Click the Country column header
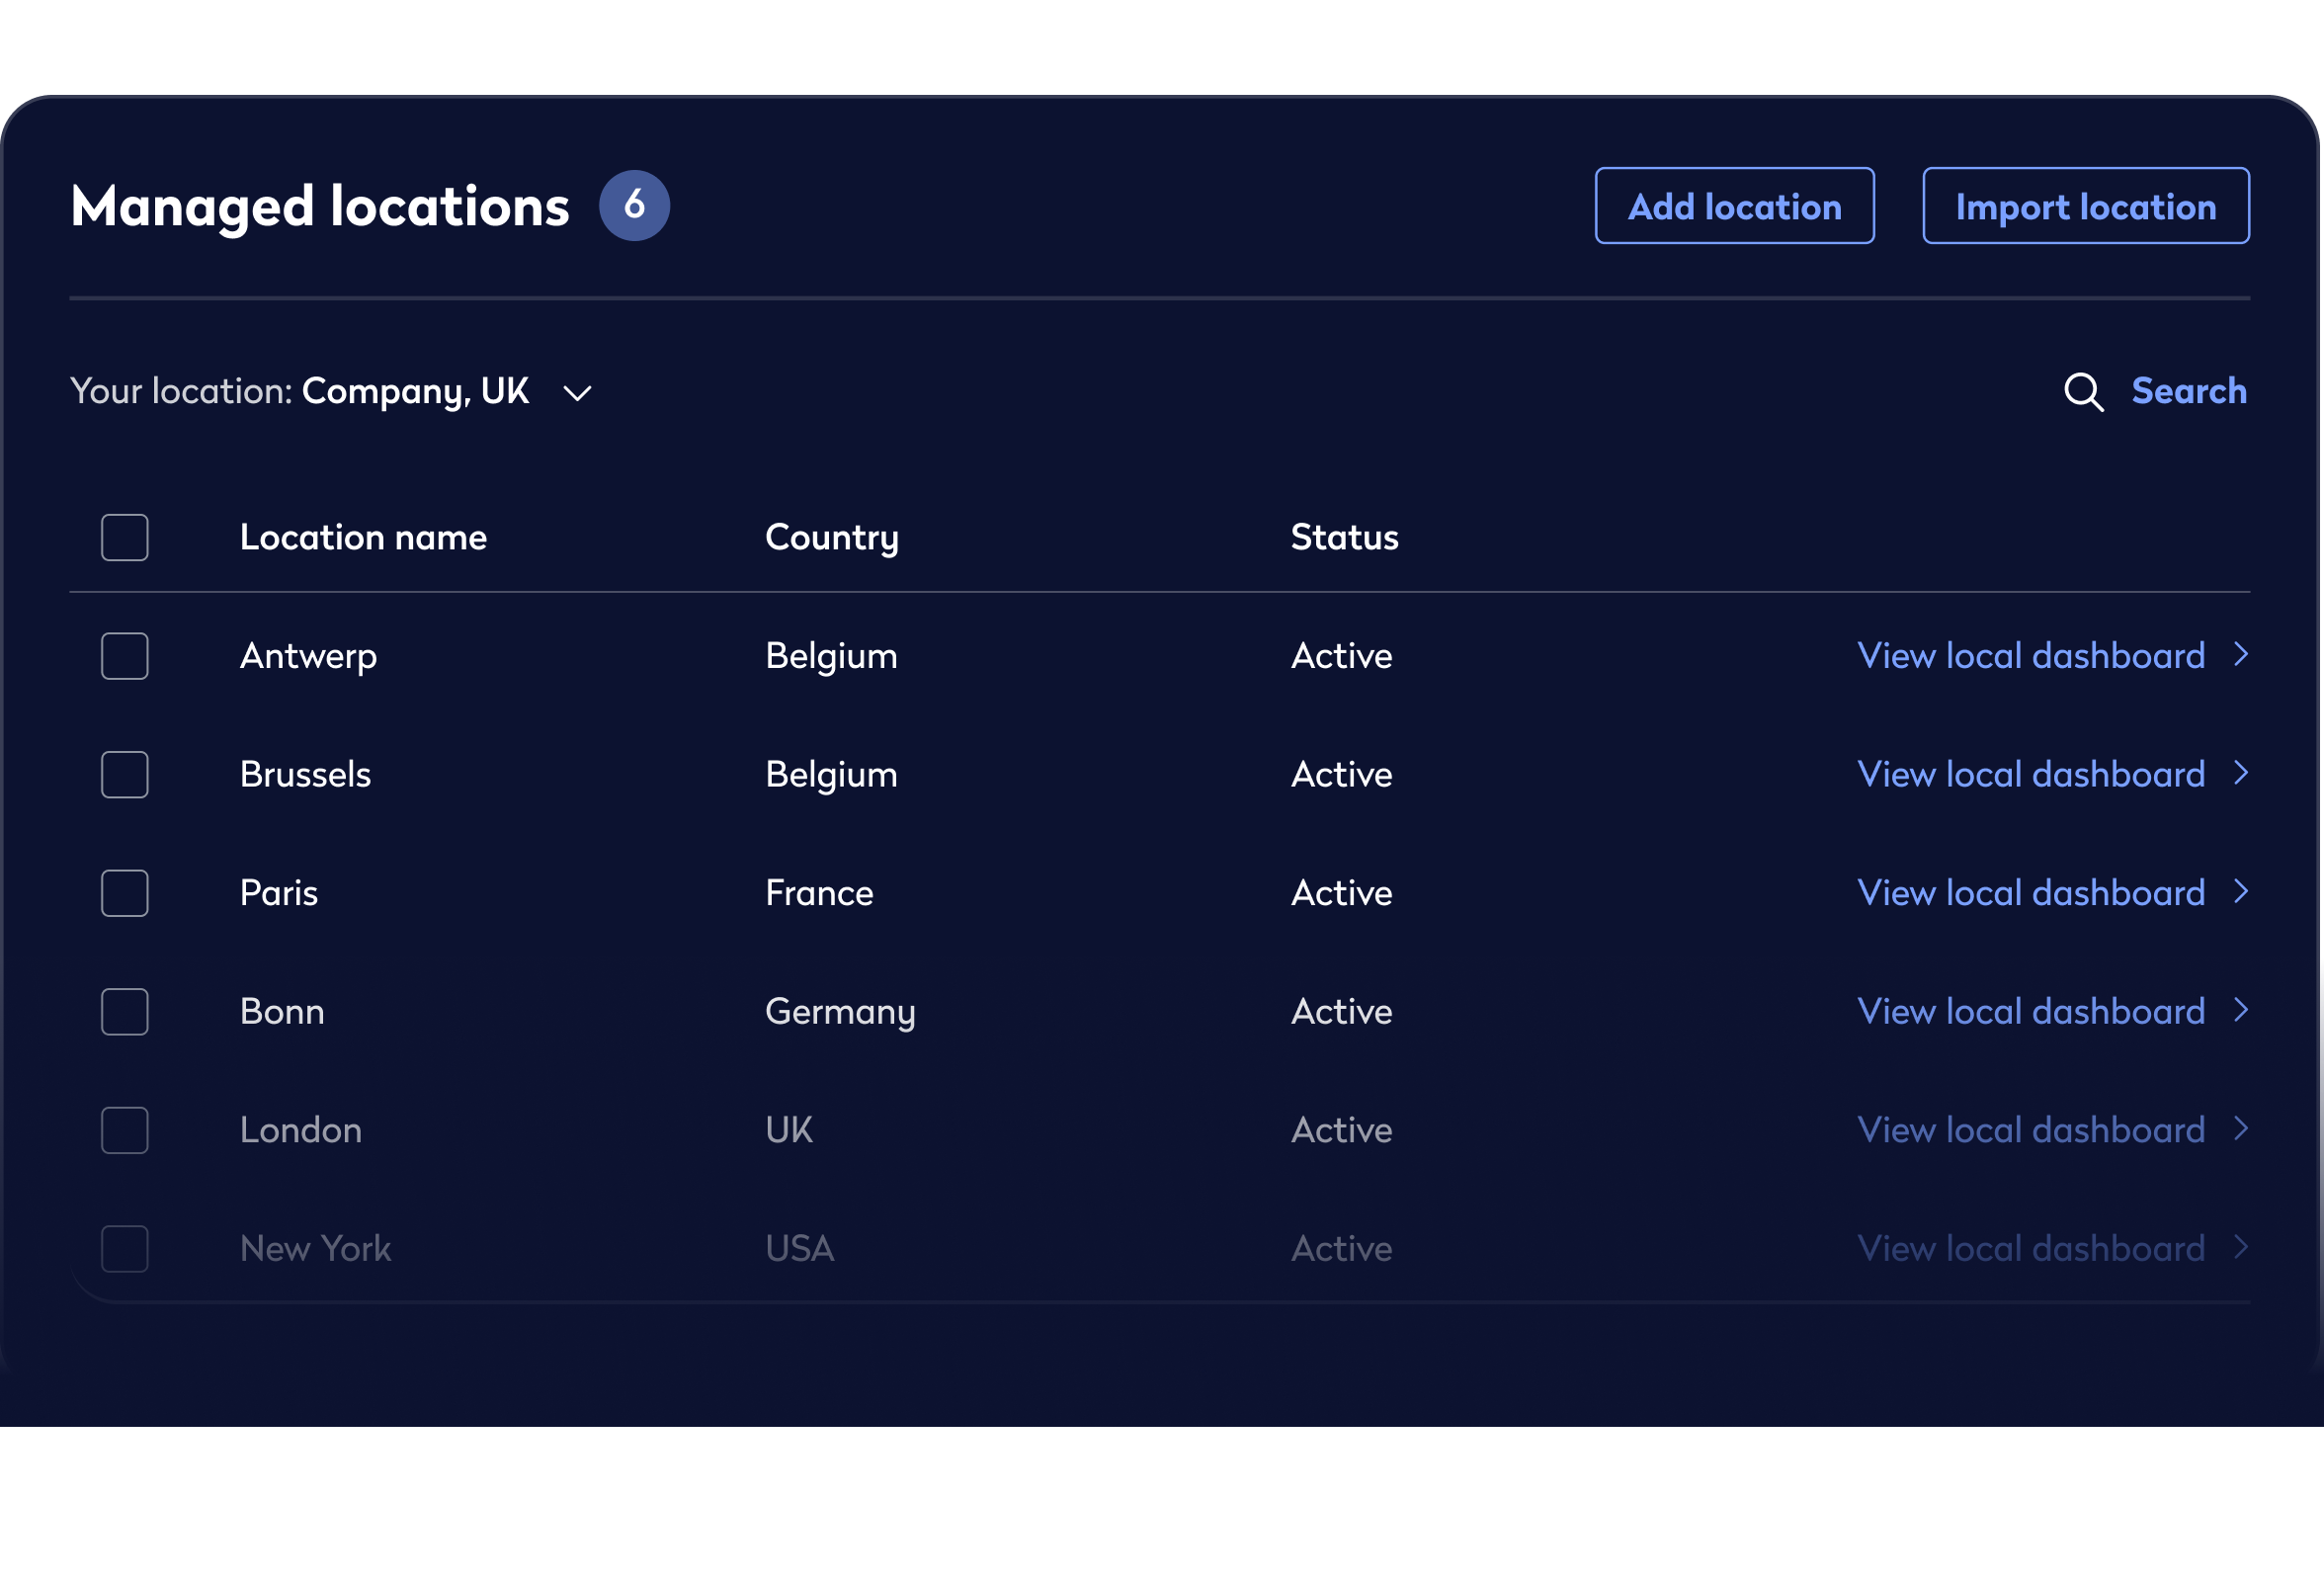2324x1581 pixels. tap(833, 539)
